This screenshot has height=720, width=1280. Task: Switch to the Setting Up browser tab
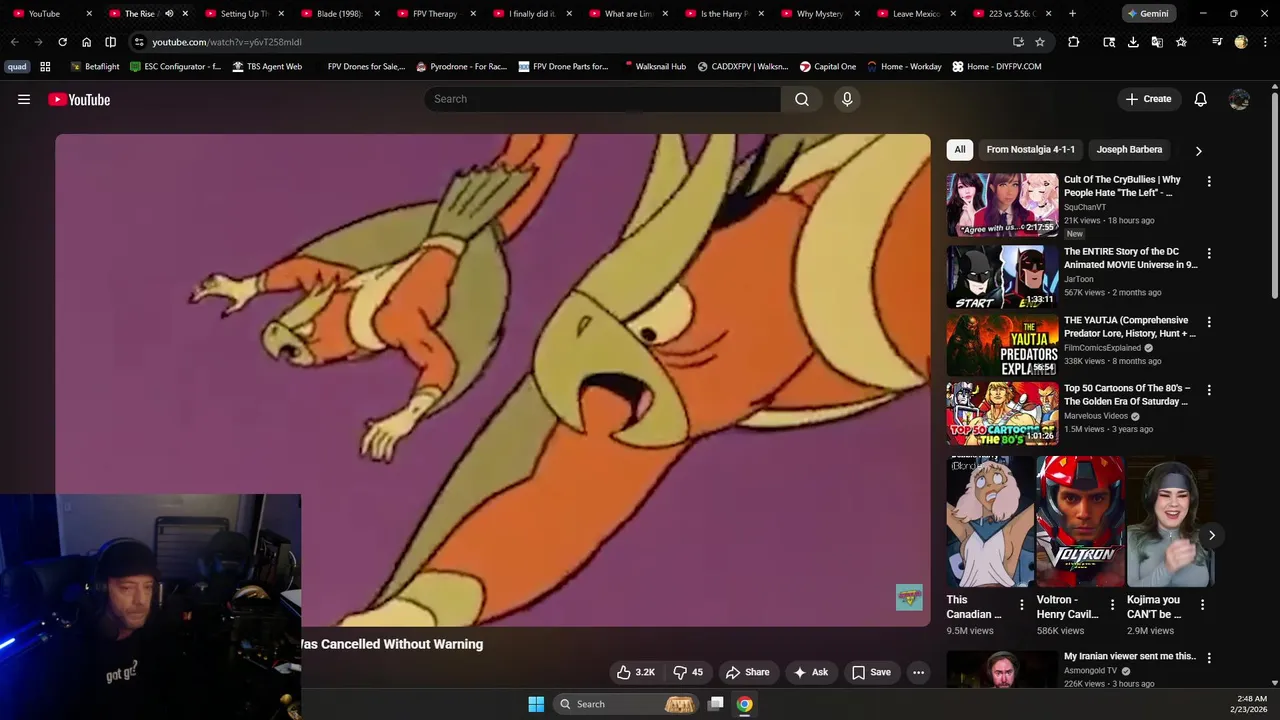pos(245,14)
